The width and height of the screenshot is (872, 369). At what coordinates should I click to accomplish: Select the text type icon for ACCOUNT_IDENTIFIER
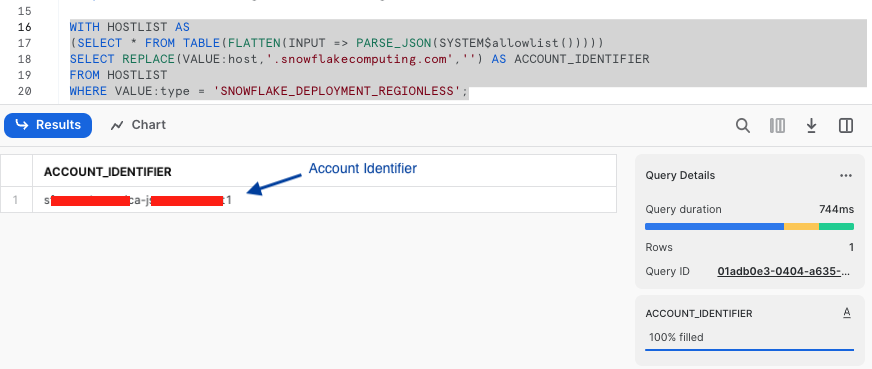click(847, 313)
